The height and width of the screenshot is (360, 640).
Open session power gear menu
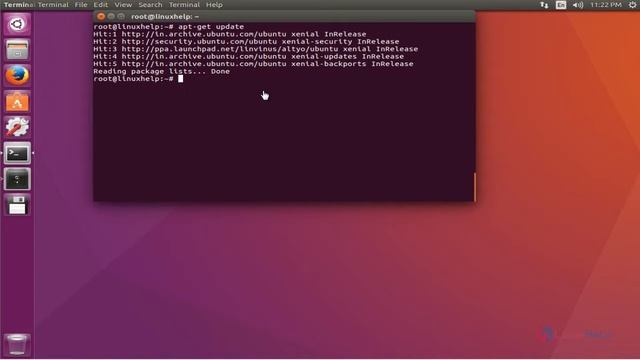[x=632, y=5]
